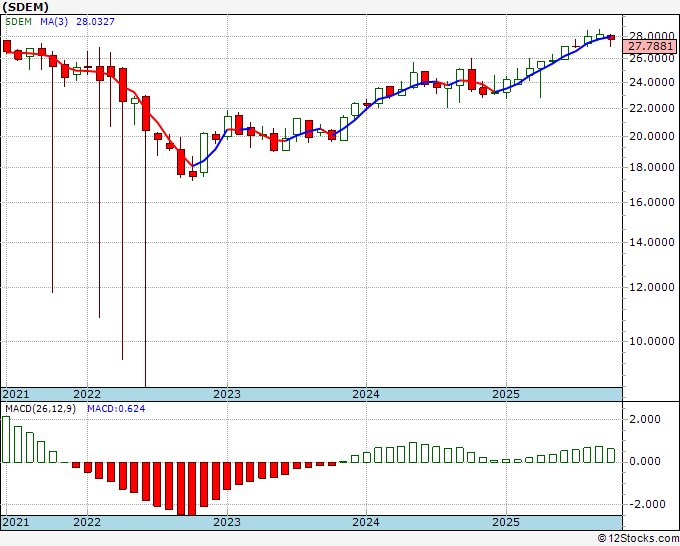The image size is (680, 546).
Task: Click the 24.0000 price axis label
Action: tap(652, 82)
